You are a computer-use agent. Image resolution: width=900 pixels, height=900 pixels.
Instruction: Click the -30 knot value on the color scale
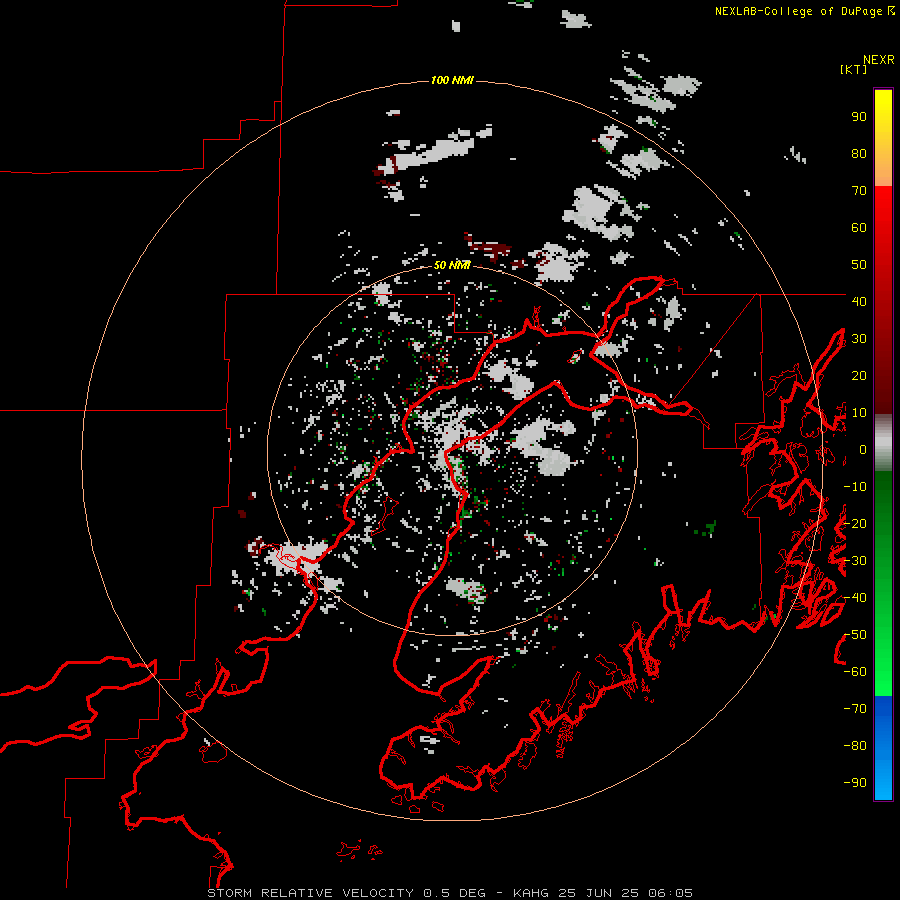tap(855, 561)
